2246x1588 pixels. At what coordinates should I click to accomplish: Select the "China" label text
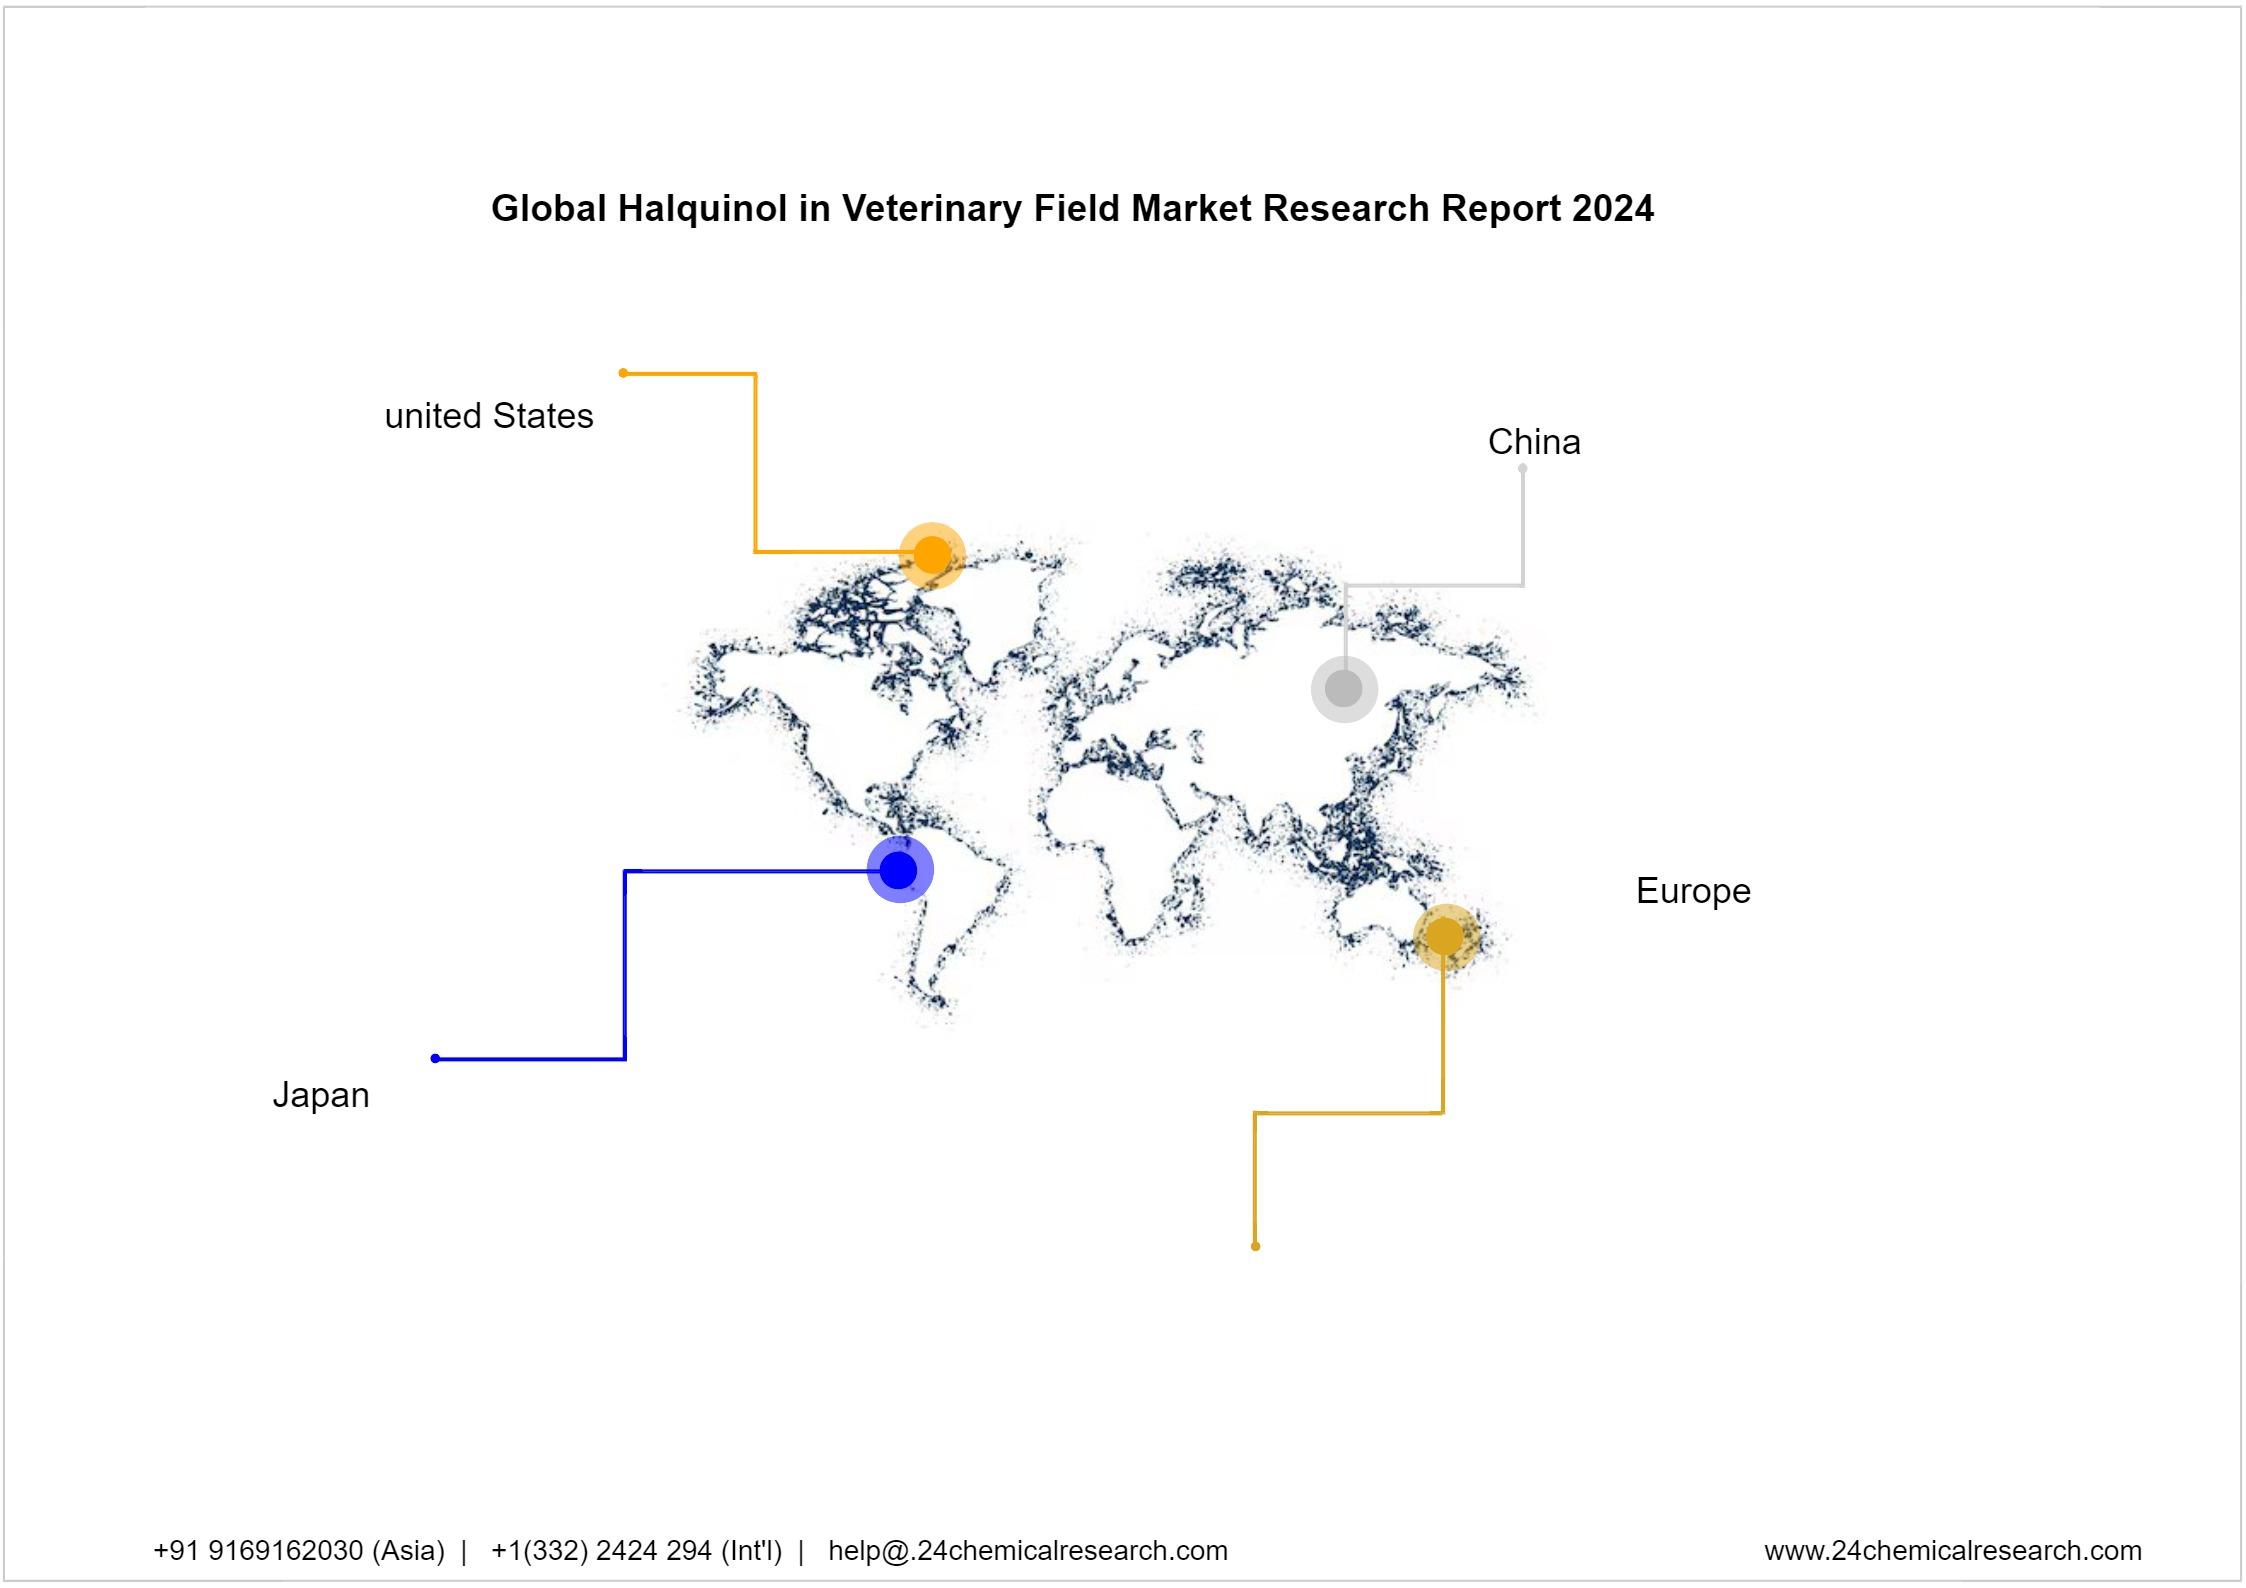pyautogui.click(x=1533, y=442)
